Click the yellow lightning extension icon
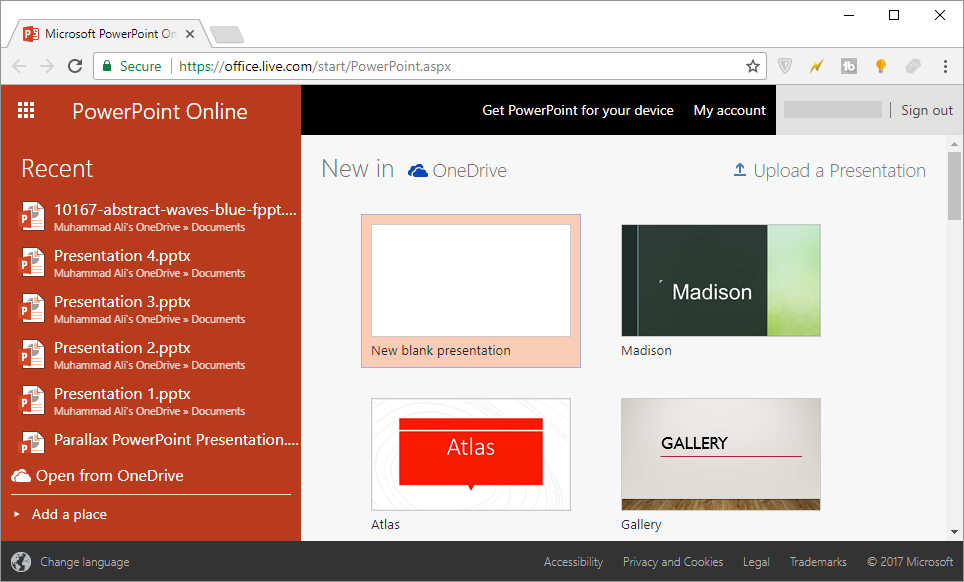 click(816, 66)
